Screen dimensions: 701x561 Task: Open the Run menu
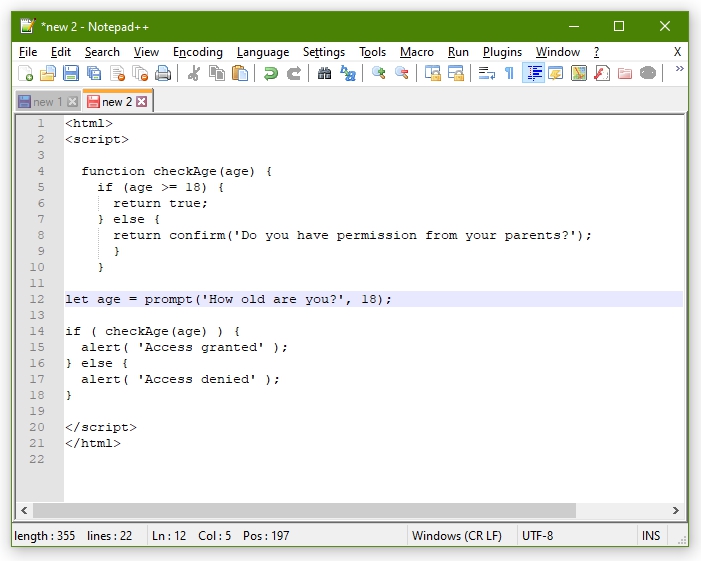coord(458,52)
